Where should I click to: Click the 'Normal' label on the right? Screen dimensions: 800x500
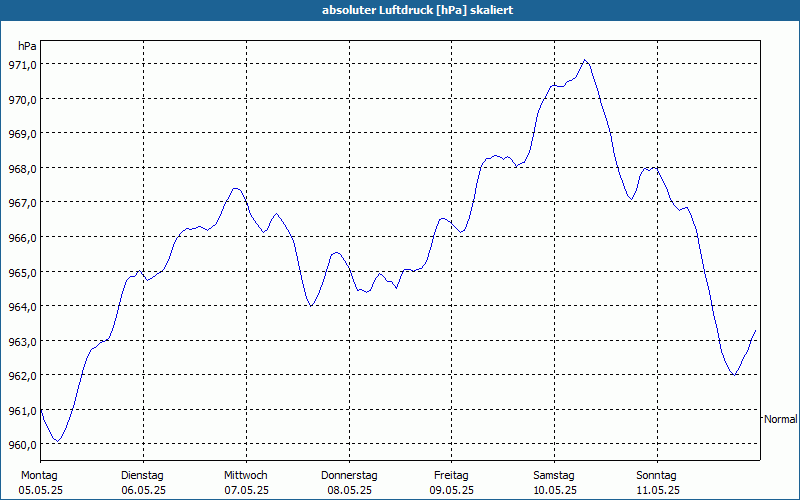[780, 419]
